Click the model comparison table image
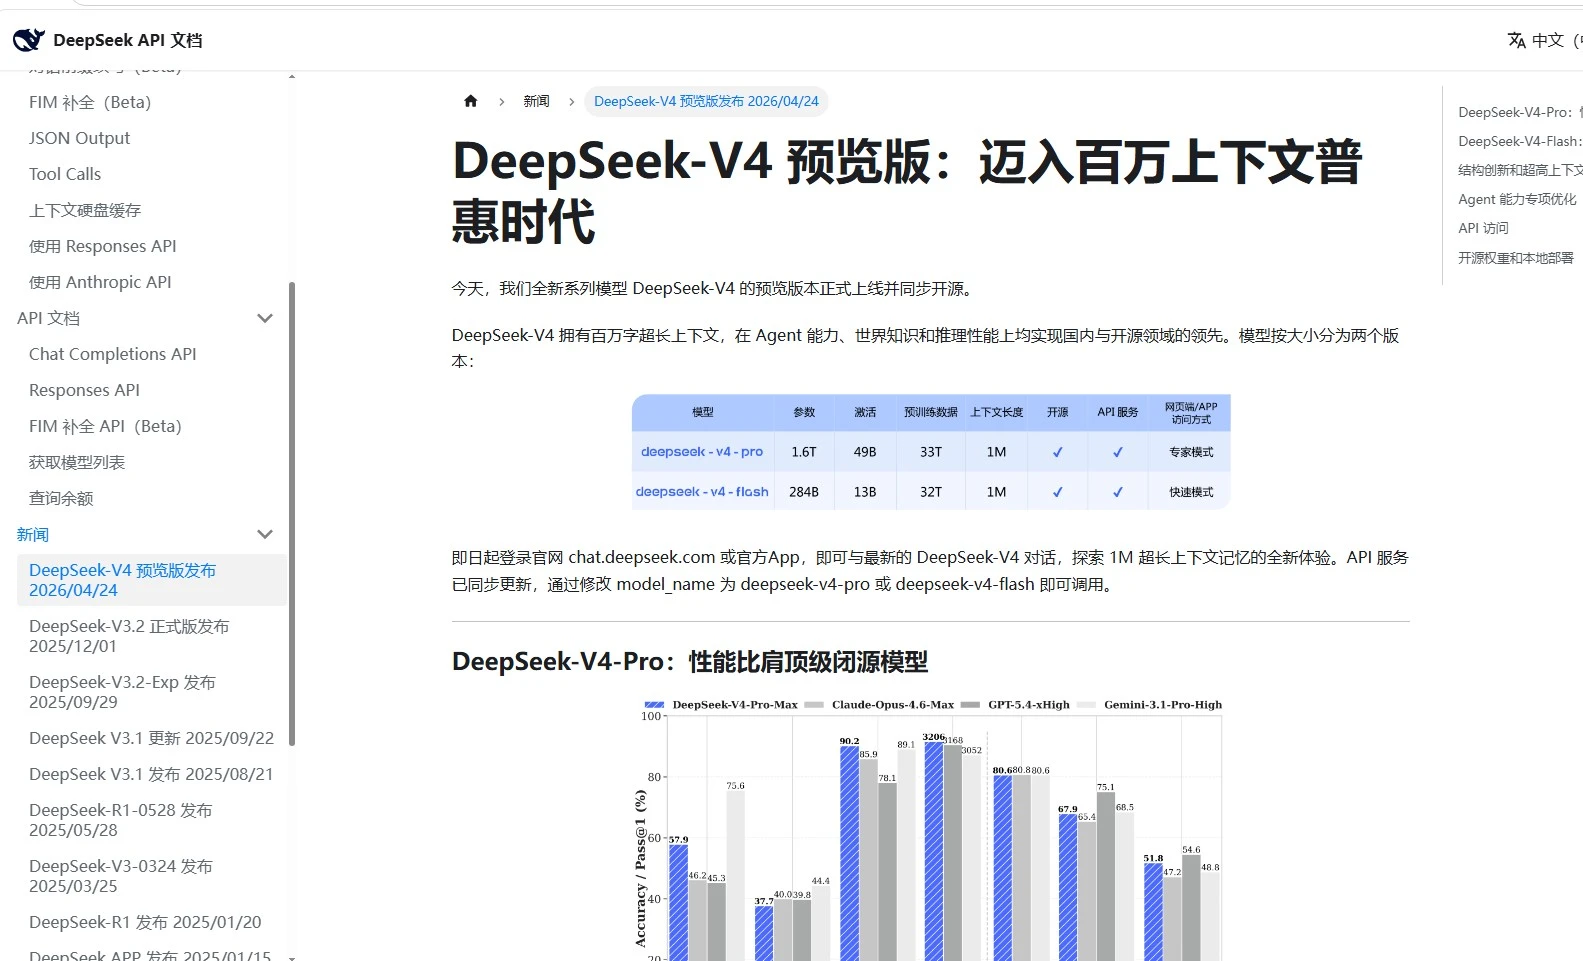Viewport: 1583px width, 961px height. (931, 452)
